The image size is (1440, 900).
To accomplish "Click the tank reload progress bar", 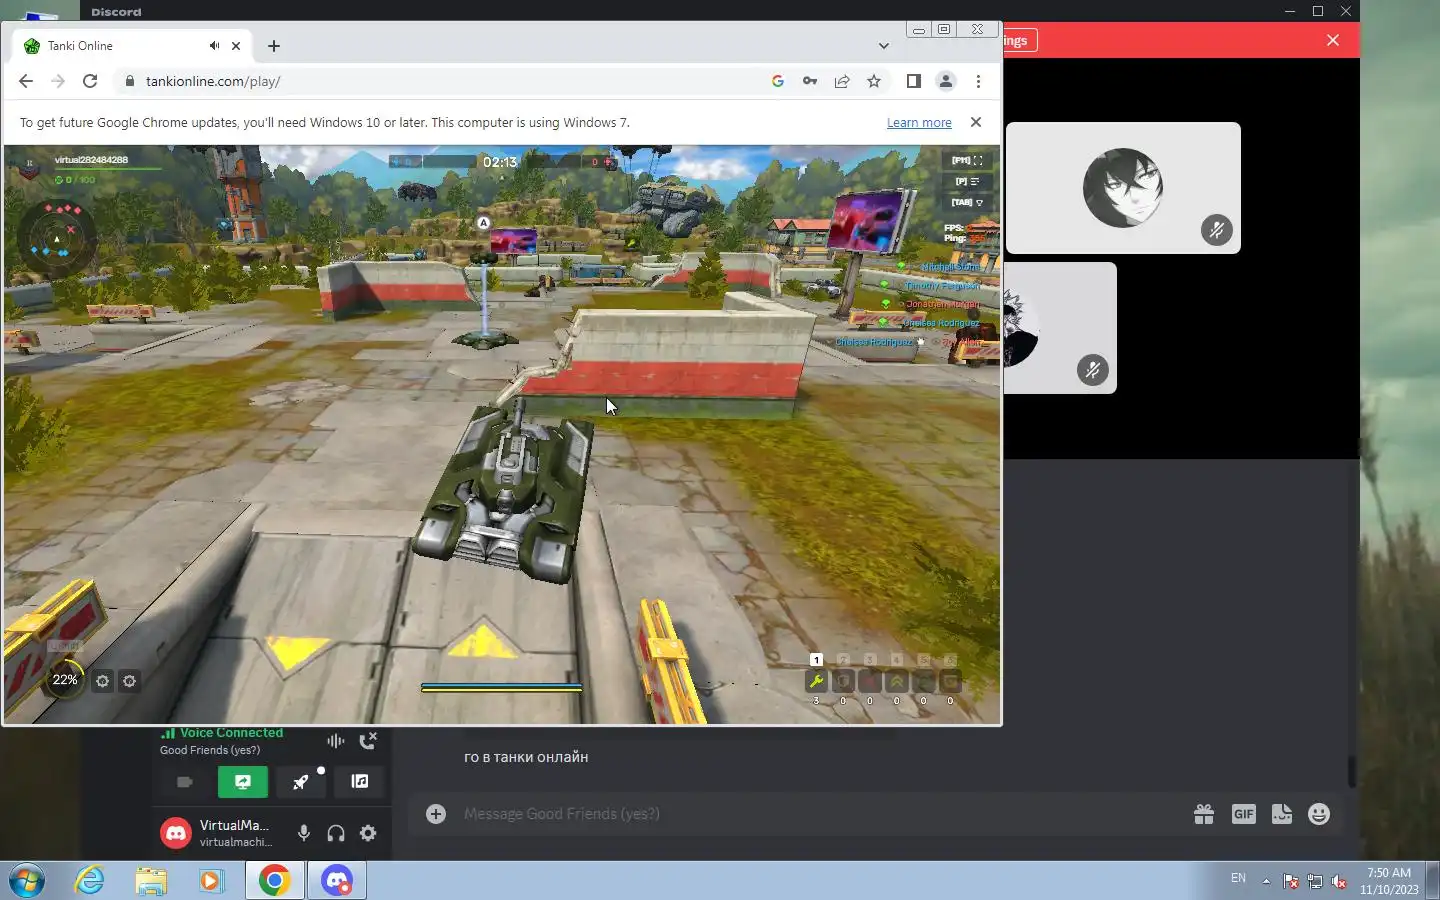I will (x=501, y=688).
